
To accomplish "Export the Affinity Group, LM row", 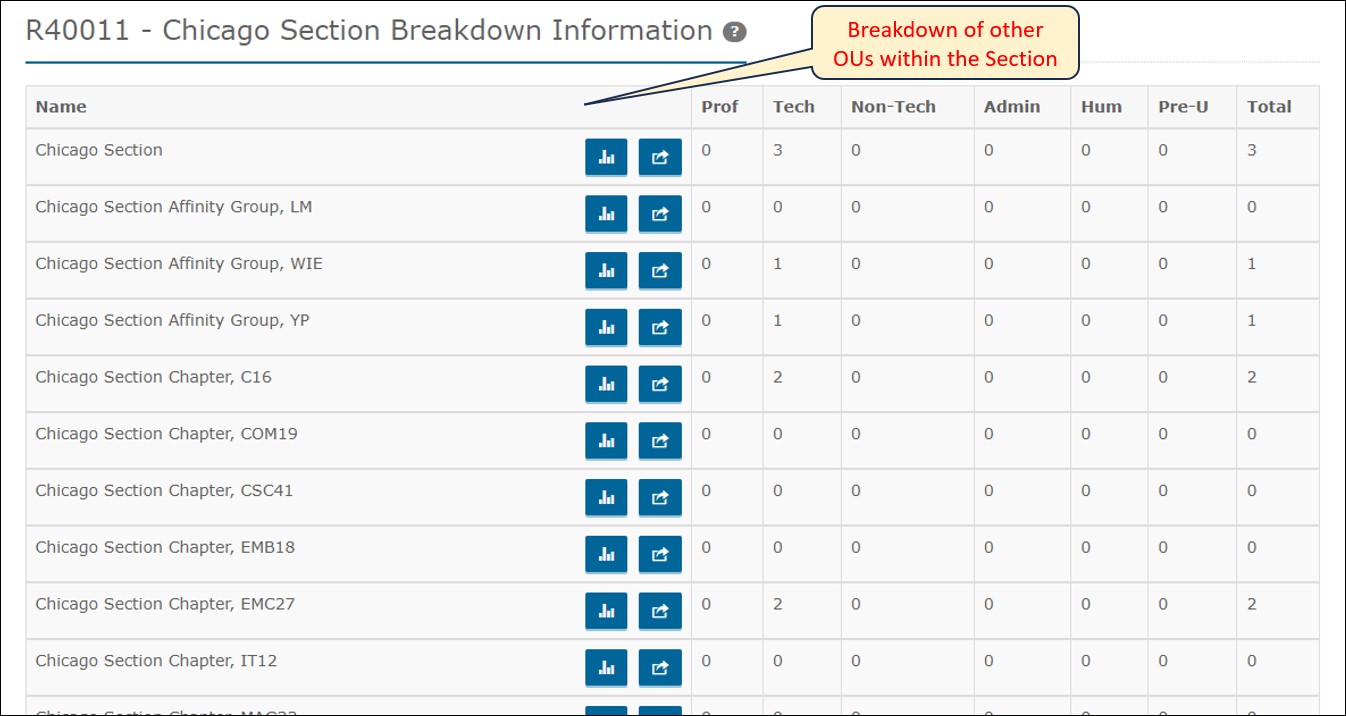I will (660, 214).
